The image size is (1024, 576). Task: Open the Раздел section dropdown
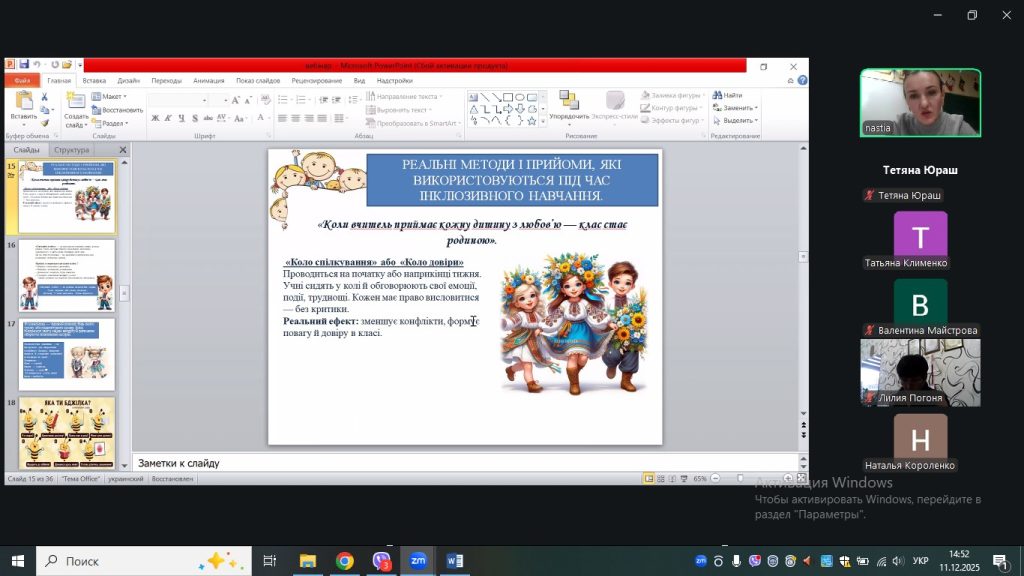coord(112,123)
